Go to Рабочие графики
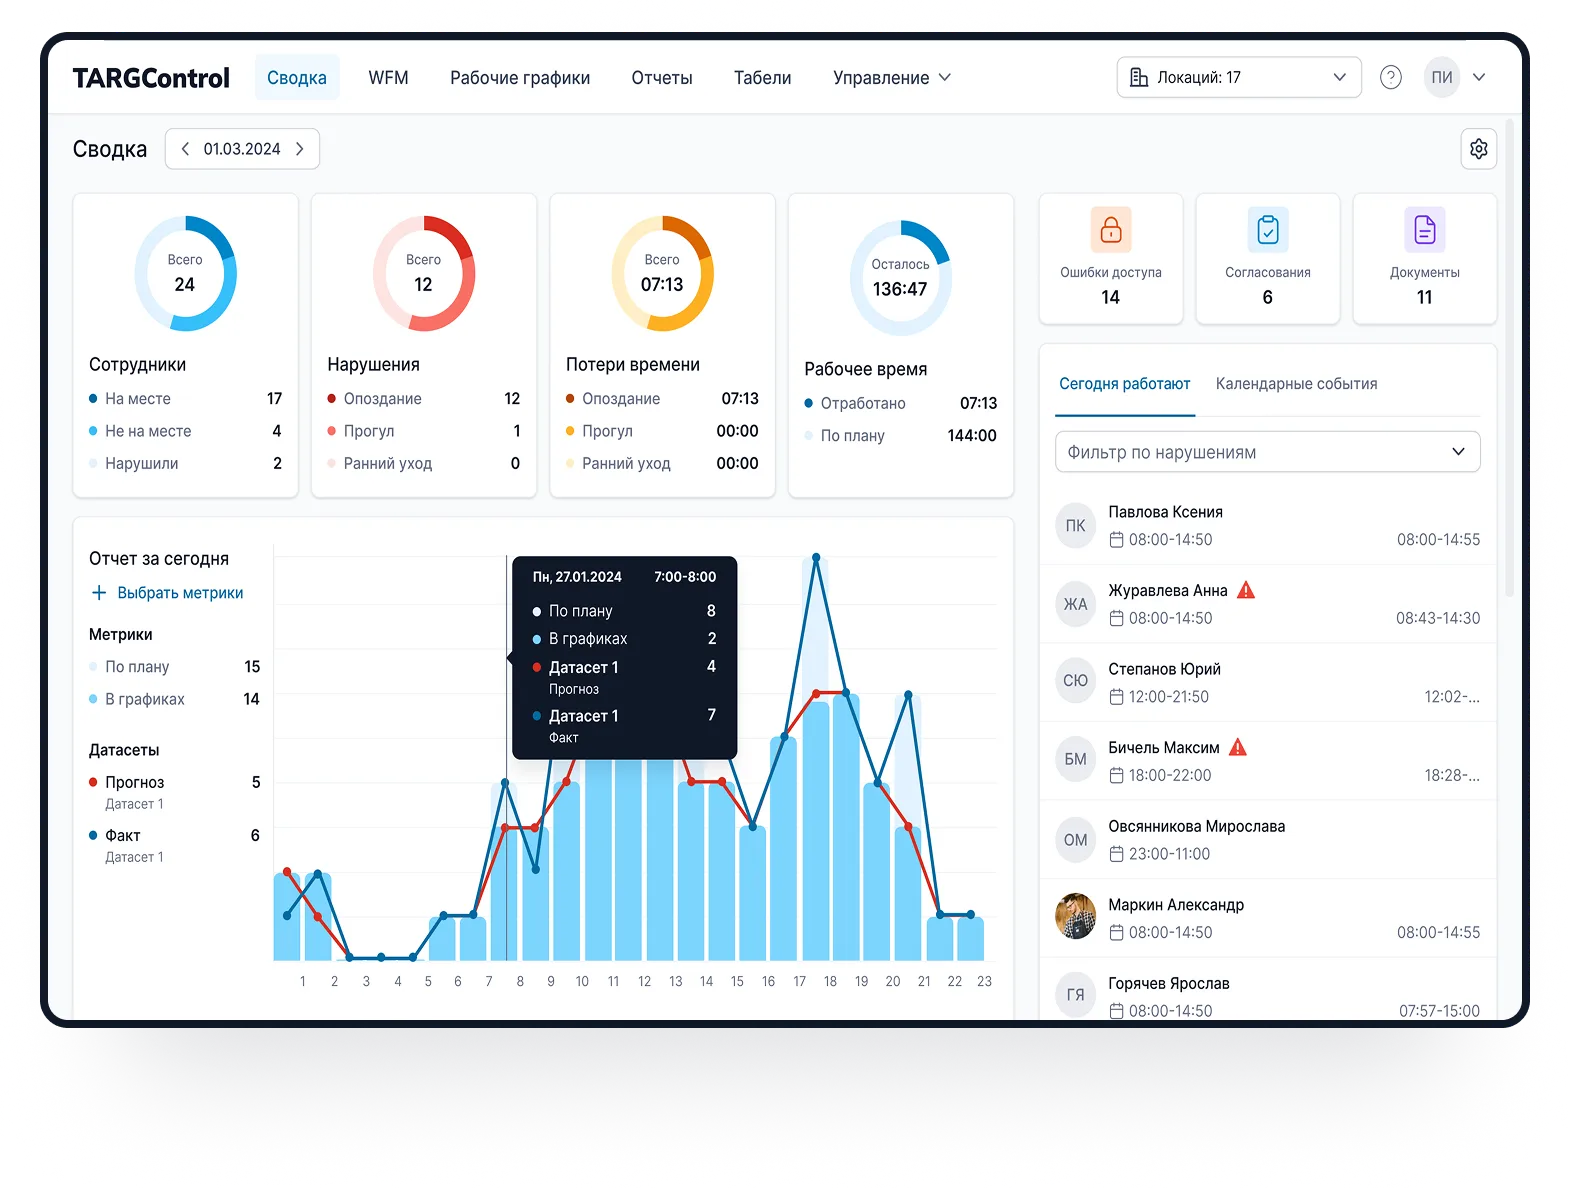 [520, 78]
